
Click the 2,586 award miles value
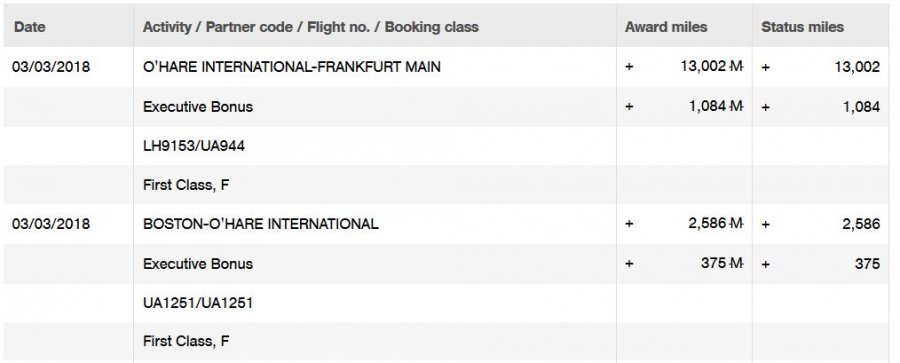(707, 223)
